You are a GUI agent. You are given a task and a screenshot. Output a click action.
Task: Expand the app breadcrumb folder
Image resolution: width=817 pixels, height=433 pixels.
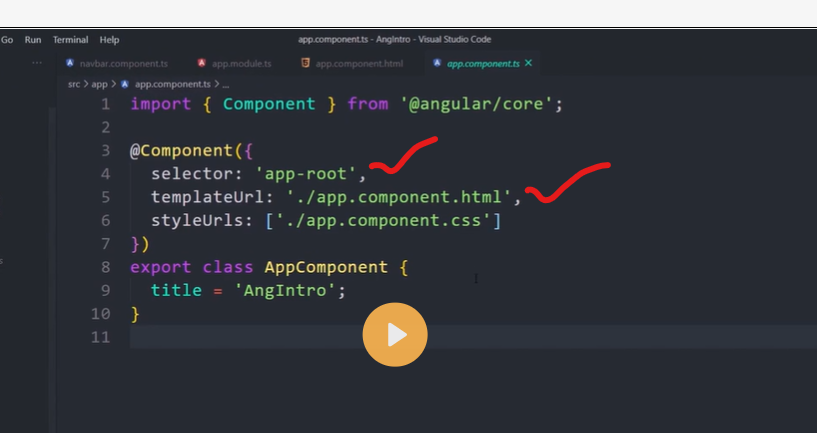(99, 85)
